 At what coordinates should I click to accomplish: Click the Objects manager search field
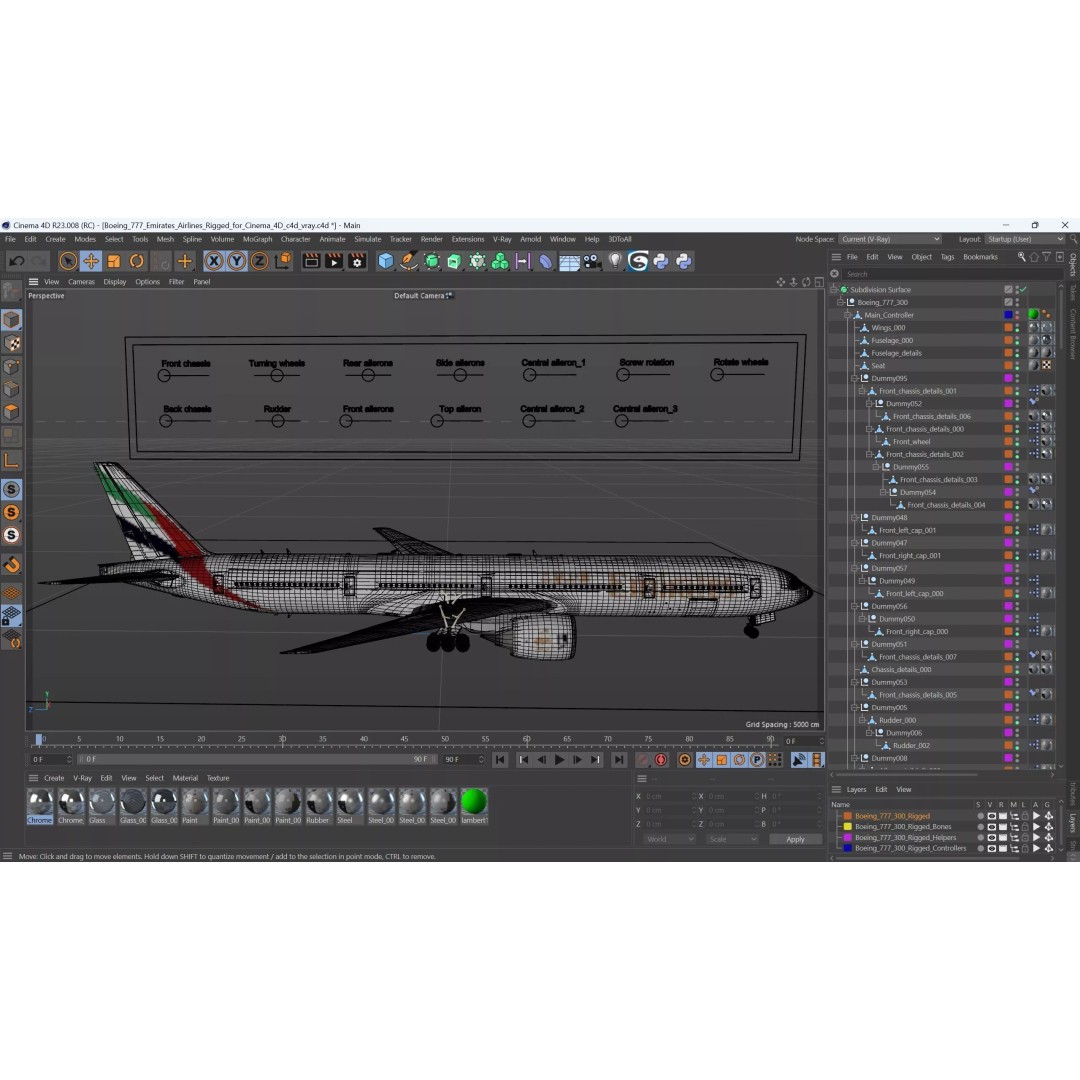point(951,274)
